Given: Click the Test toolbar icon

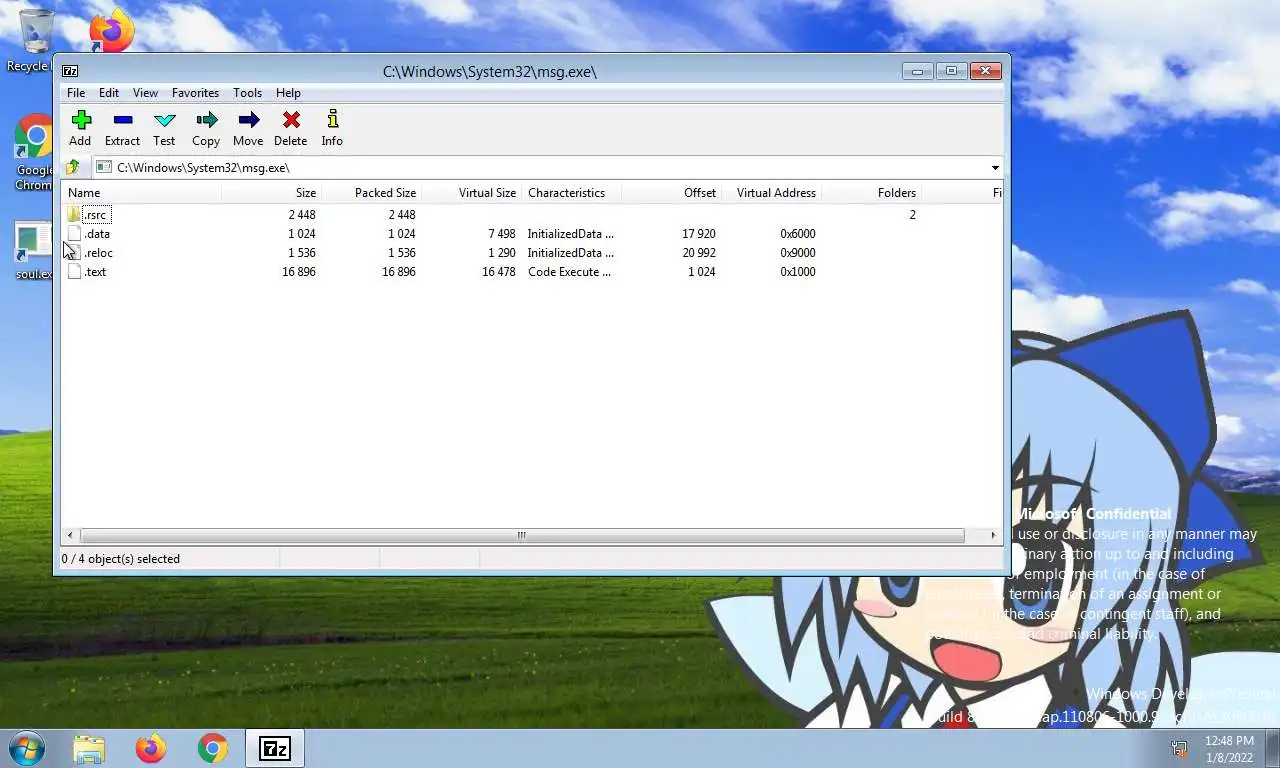Looking at the screenshot, I should 165,120.
